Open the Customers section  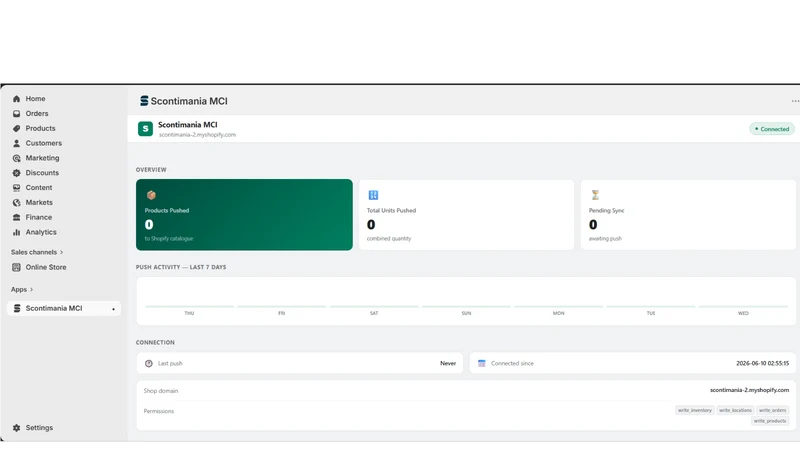click(43, 143)
